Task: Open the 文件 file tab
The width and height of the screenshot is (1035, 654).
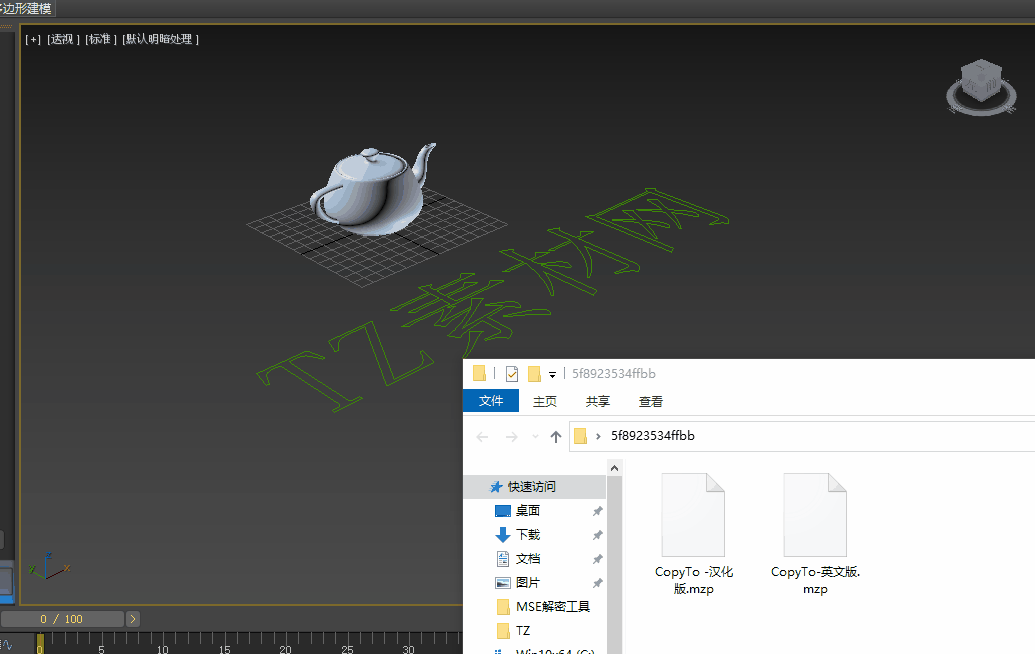Action: (x=491, y=402)
